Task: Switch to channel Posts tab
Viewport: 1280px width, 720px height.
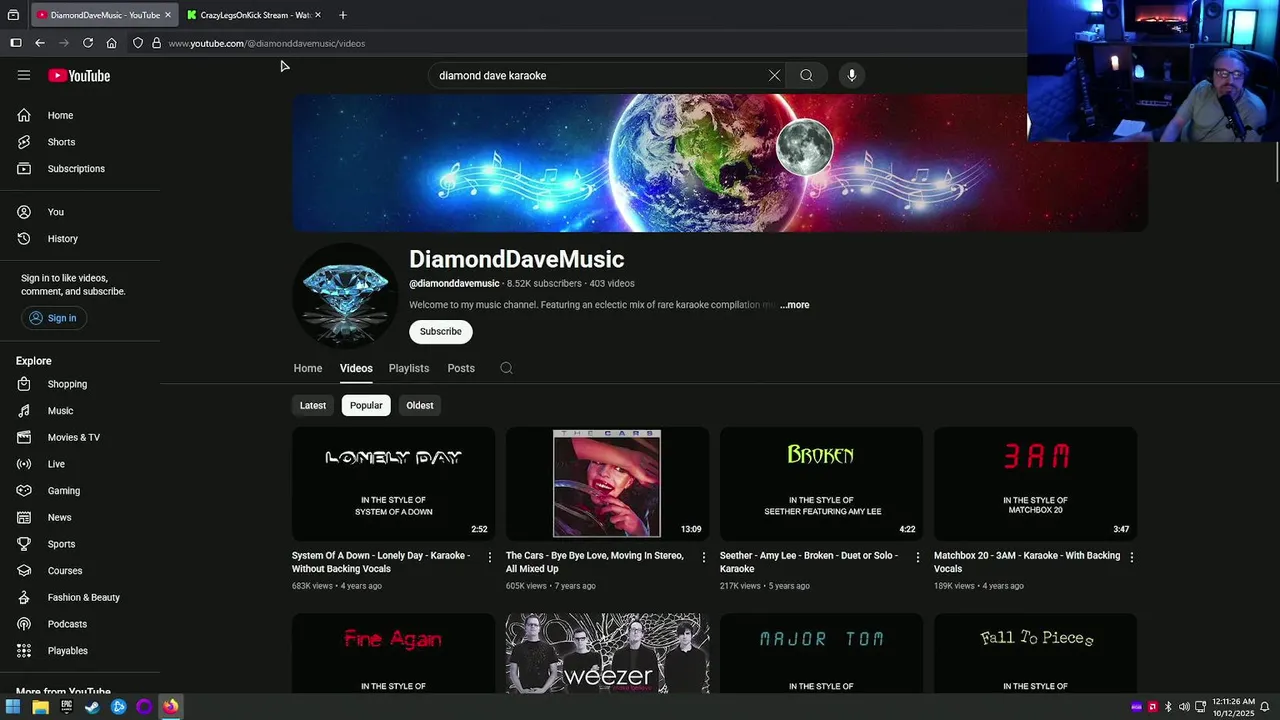Action: coord(461,368)
